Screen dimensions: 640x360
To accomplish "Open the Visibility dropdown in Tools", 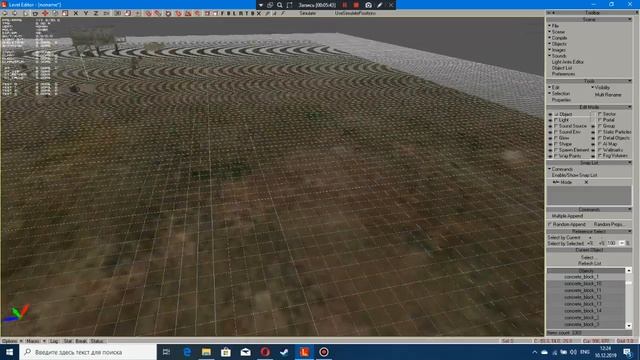I will click(x=602, y=87).
